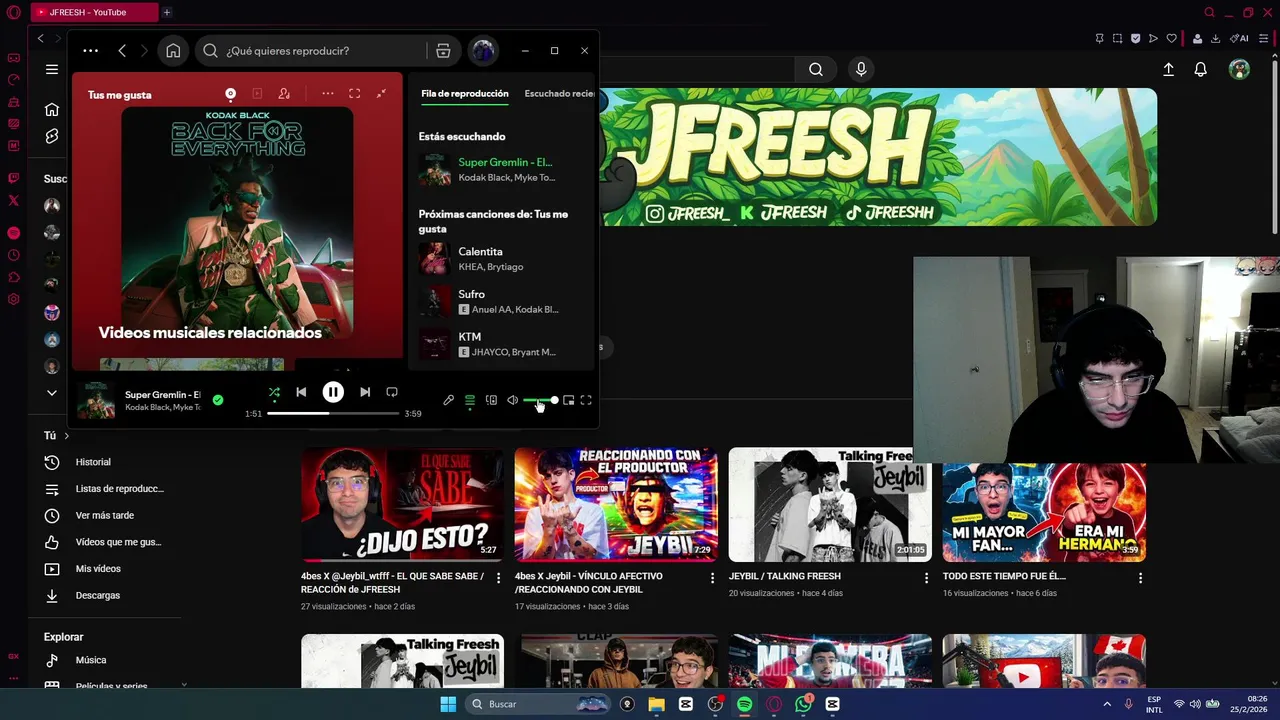Open options menu for EL QUE SABE SABE video
This screenshot has height=720, width=1280.
coord(499,578)
